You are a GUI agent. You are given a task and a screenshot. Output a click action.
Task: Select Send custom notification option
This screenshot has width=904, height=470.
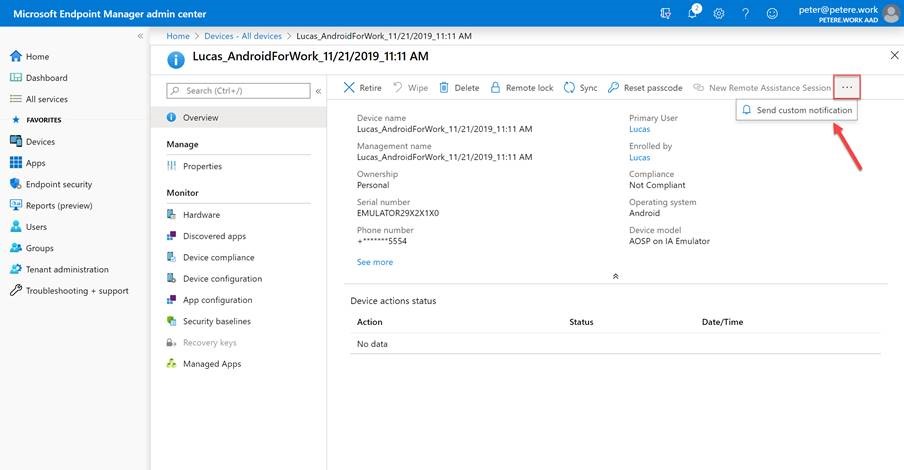pos(804,110)
